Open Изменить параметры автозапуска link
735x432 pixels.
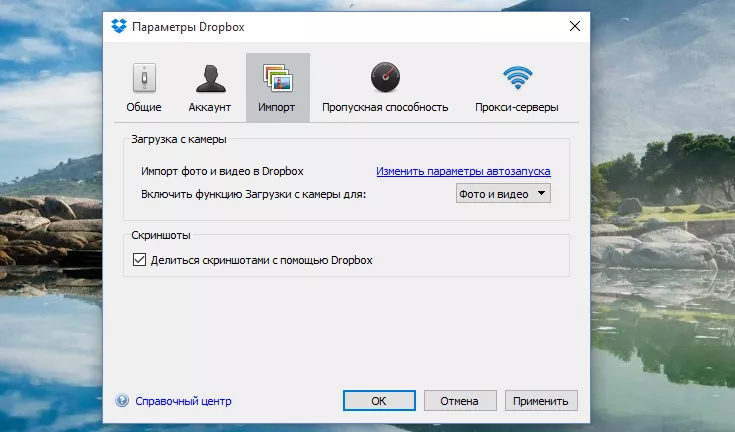(463, 171)
